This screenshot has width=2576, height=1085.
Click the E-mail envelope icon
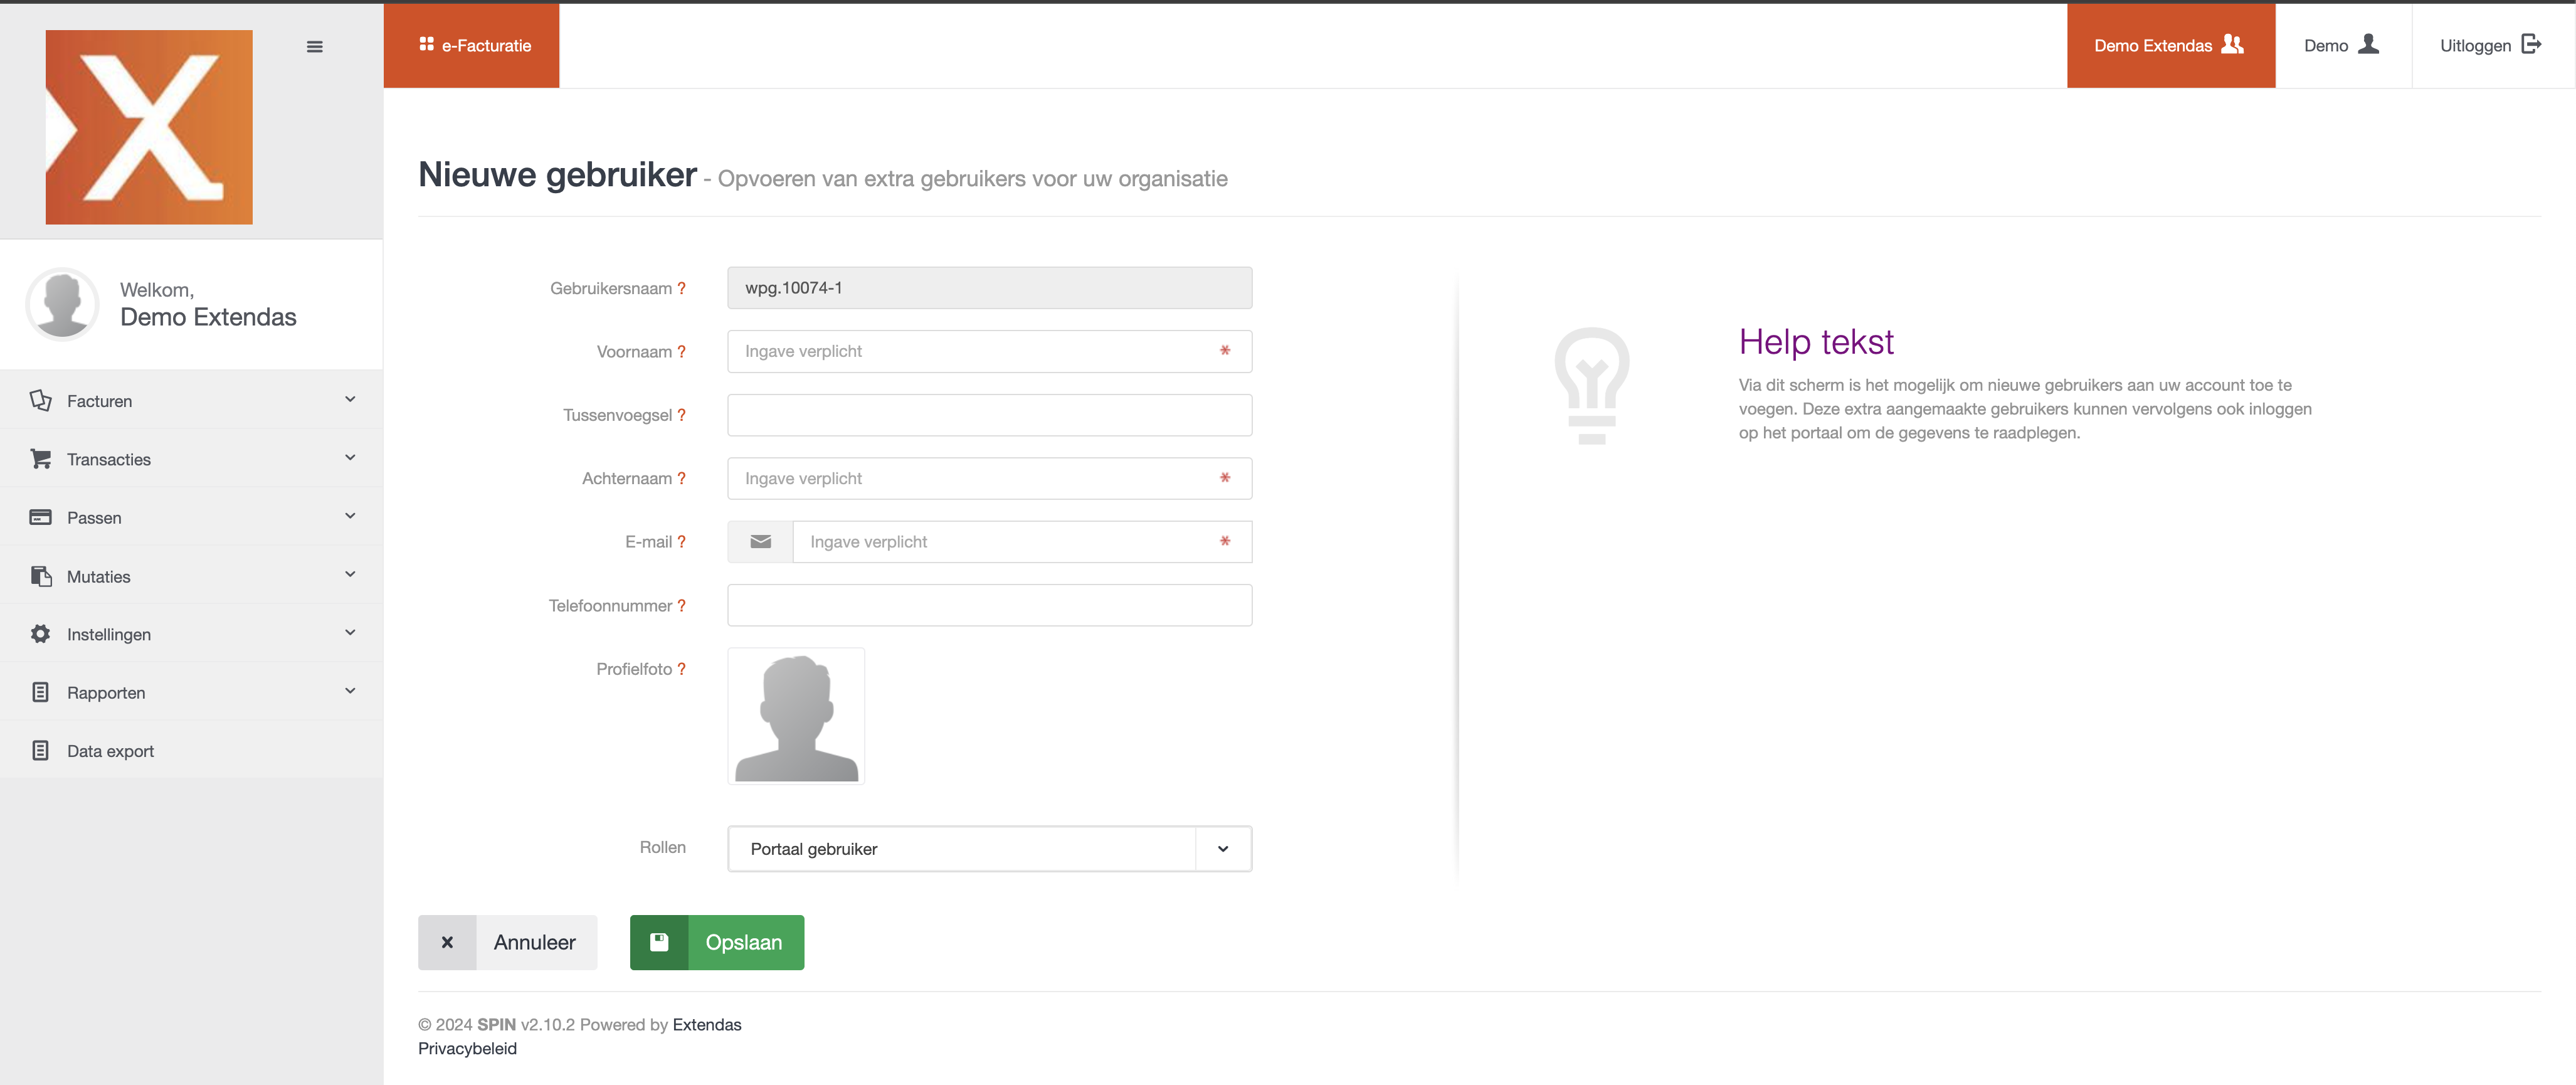coord(760,542)
